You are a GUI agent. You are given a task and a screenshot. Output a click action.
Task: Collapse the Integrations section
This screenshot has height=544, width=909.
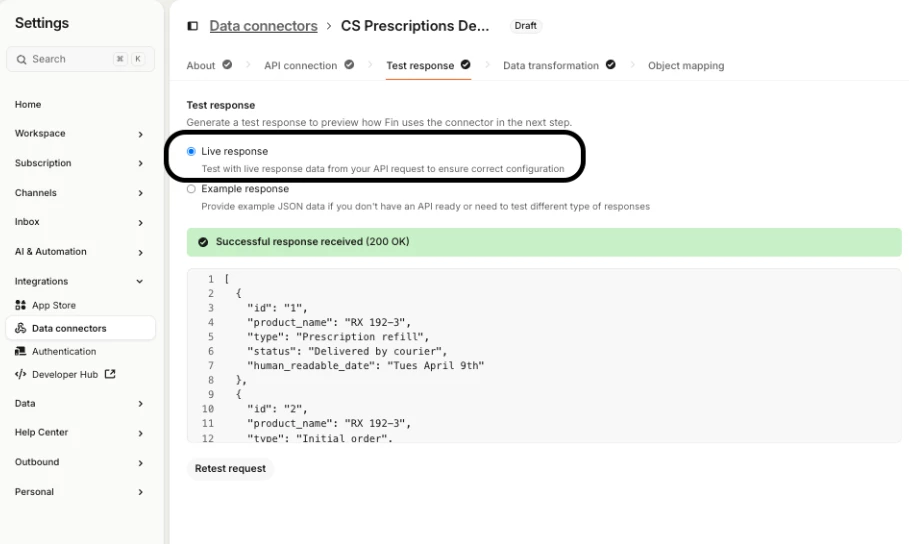coord(140,282)
